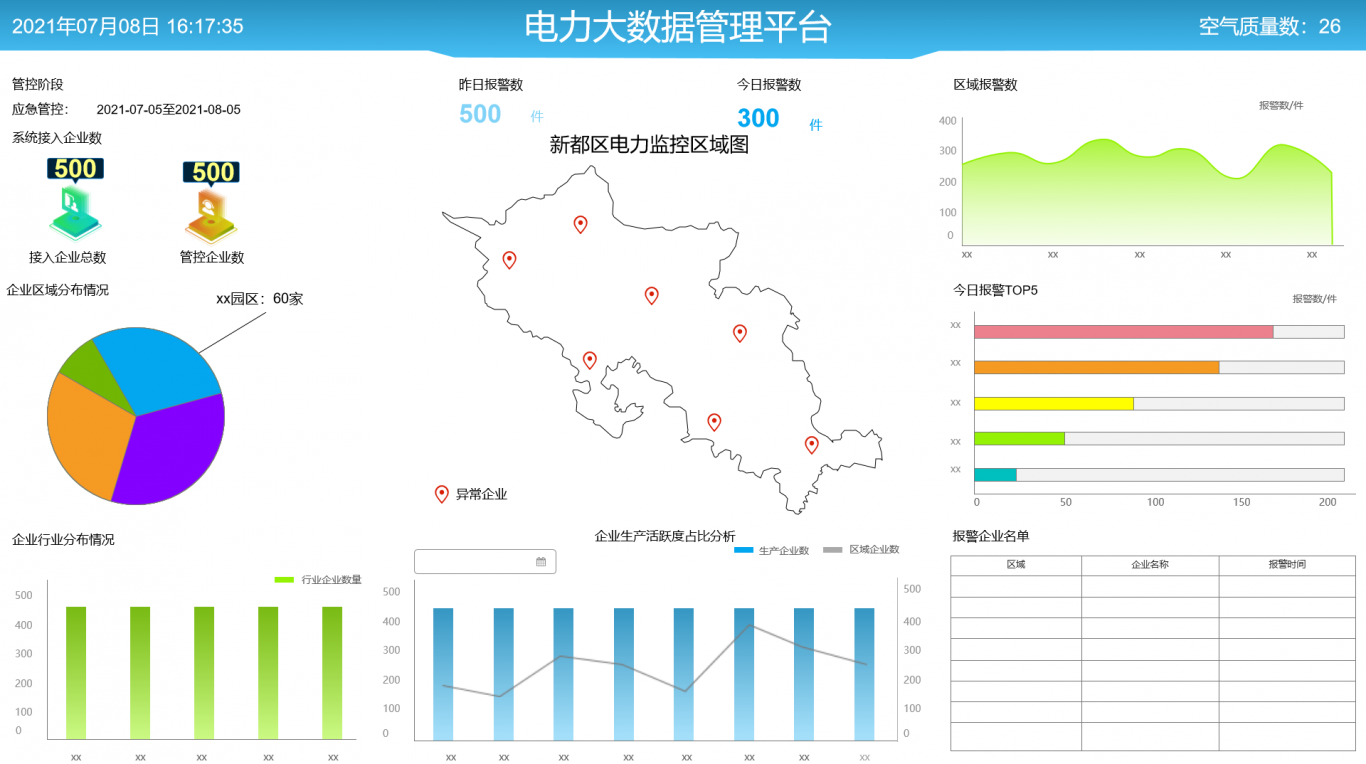Viewport: 1366px width, 764px height.
Task: Click the 报警时间 table column header
Action: (1287, 565)
